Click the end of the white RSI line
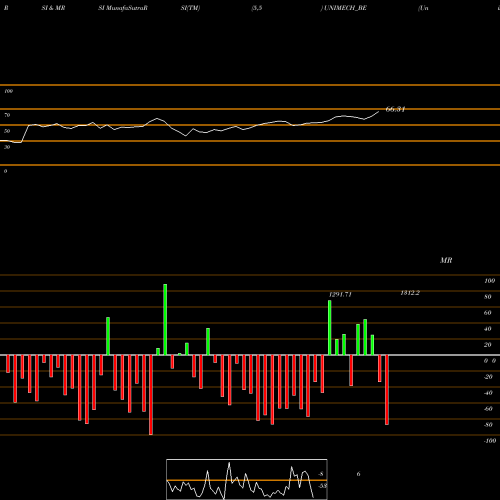Viewport: 500px width, 500px height. [379, 112]
